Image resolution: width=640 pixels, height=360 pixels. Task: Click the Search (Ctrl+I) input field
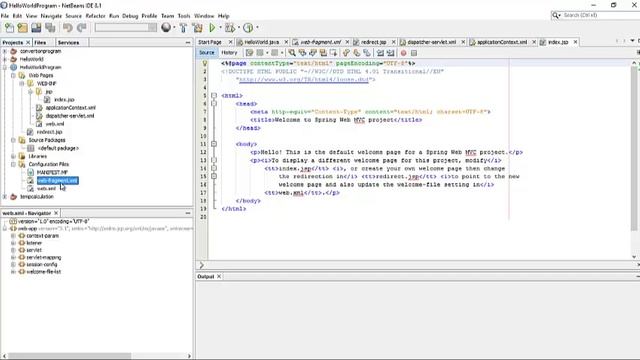600,15
